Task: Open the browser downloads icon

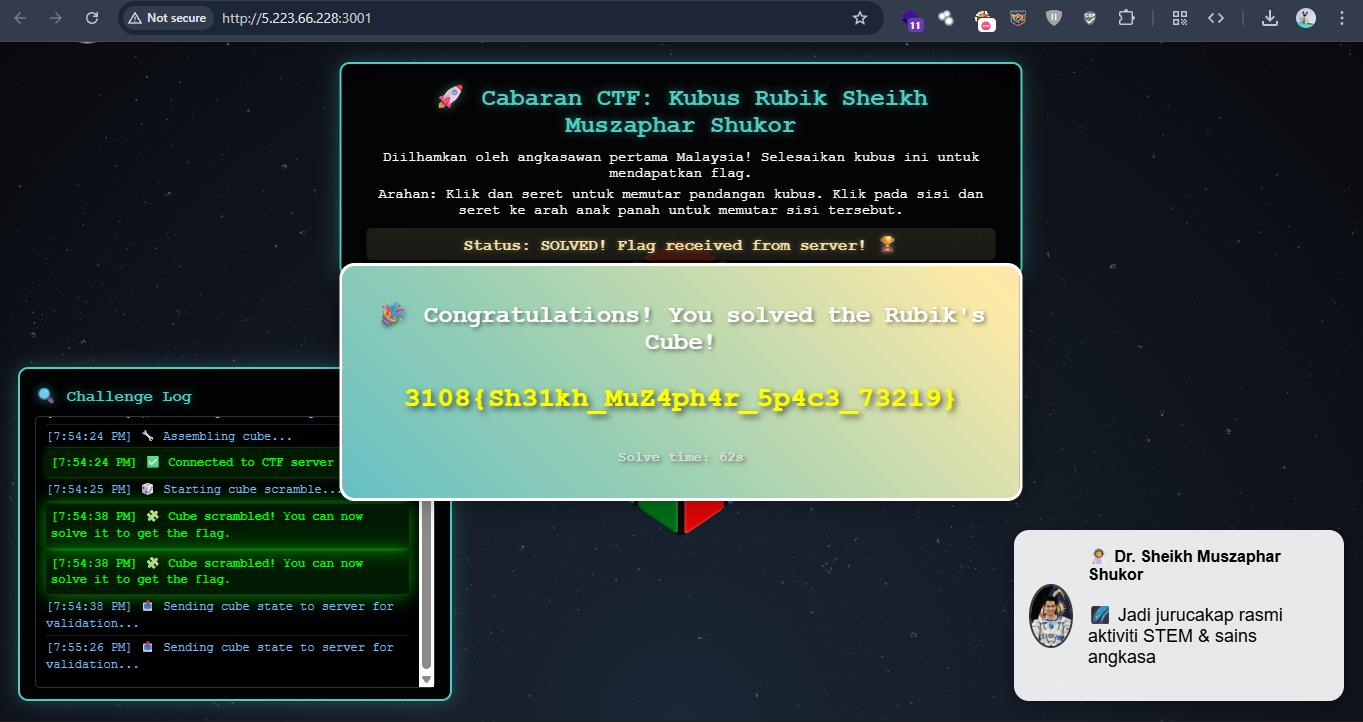Action: click(x=1269, y=18)
